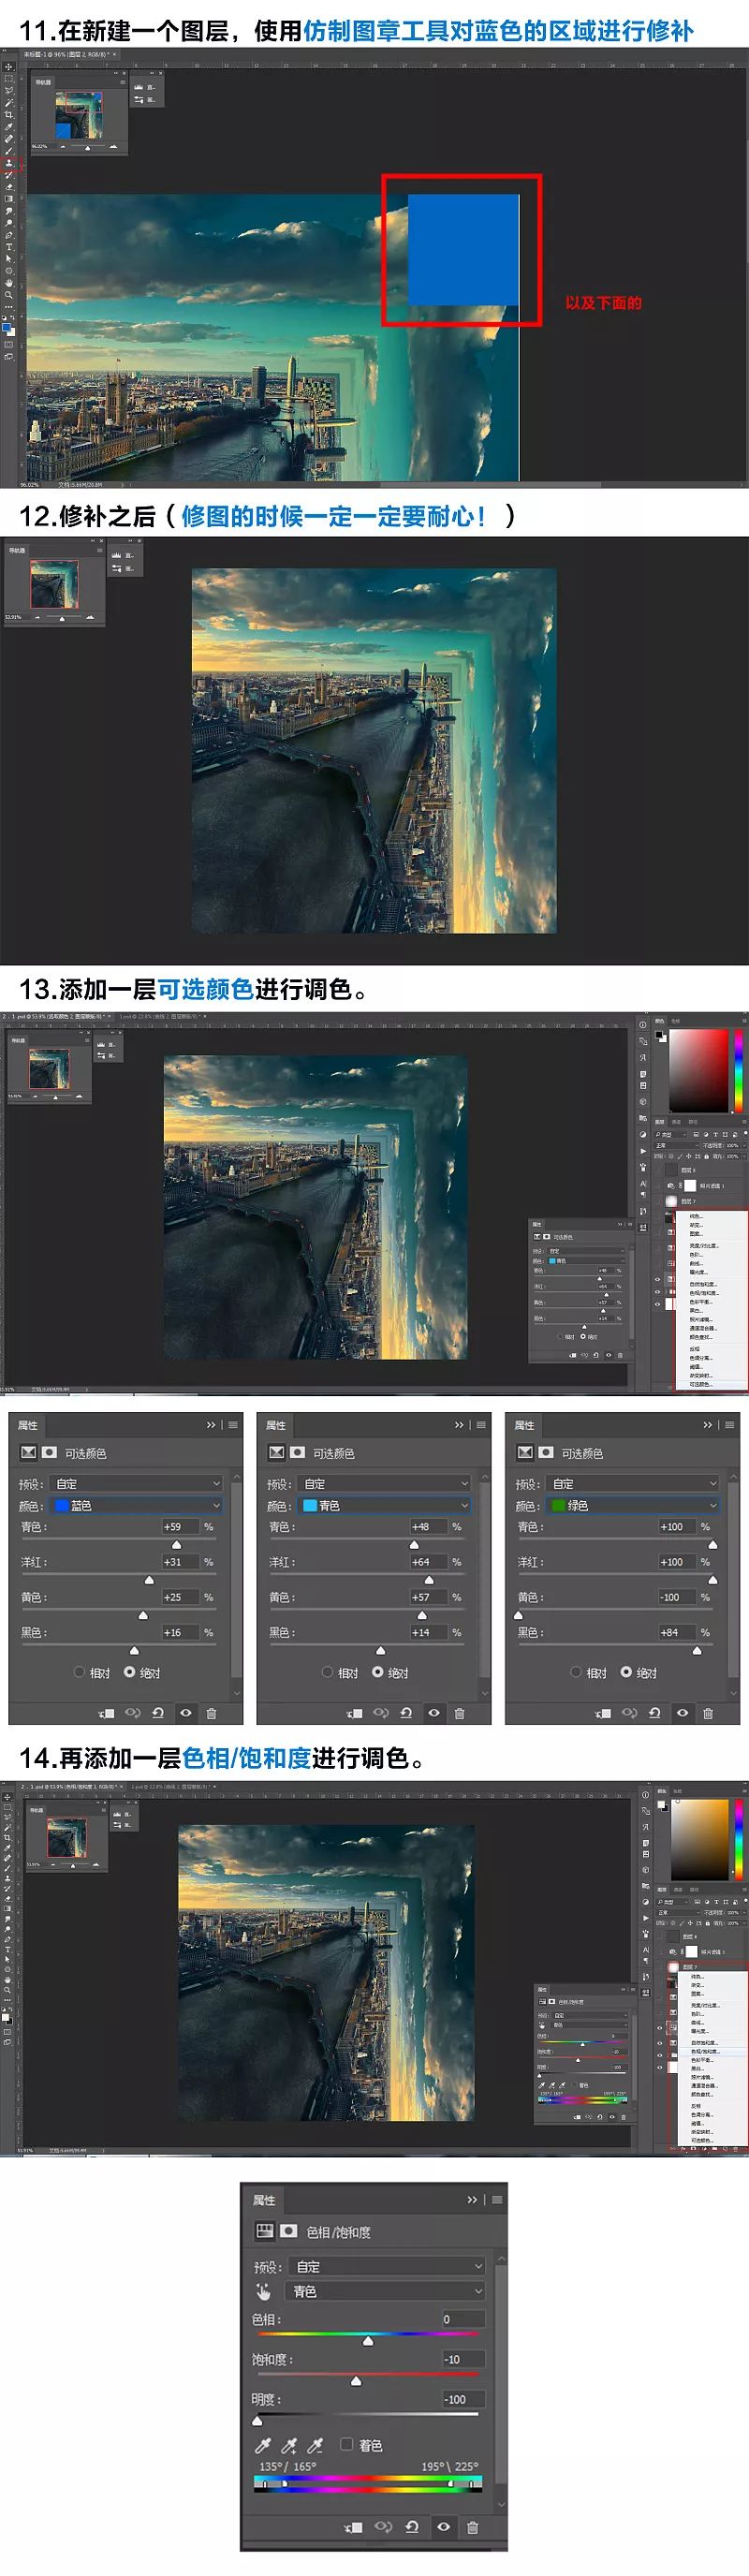Viewport: 749px width, 2576px height.
Task: Open the 青色 channel dropdown in Hue/Saturation
Action: tap(386, 2291)
